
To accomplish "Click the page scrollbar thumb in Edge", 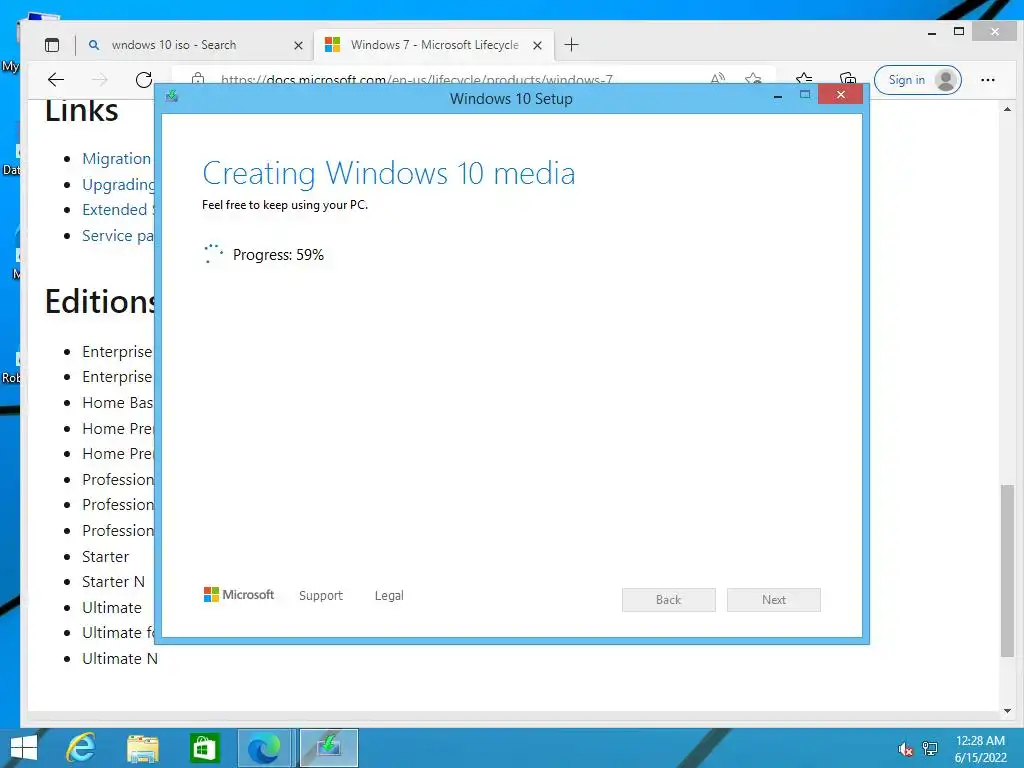I will coord(1007,570).
